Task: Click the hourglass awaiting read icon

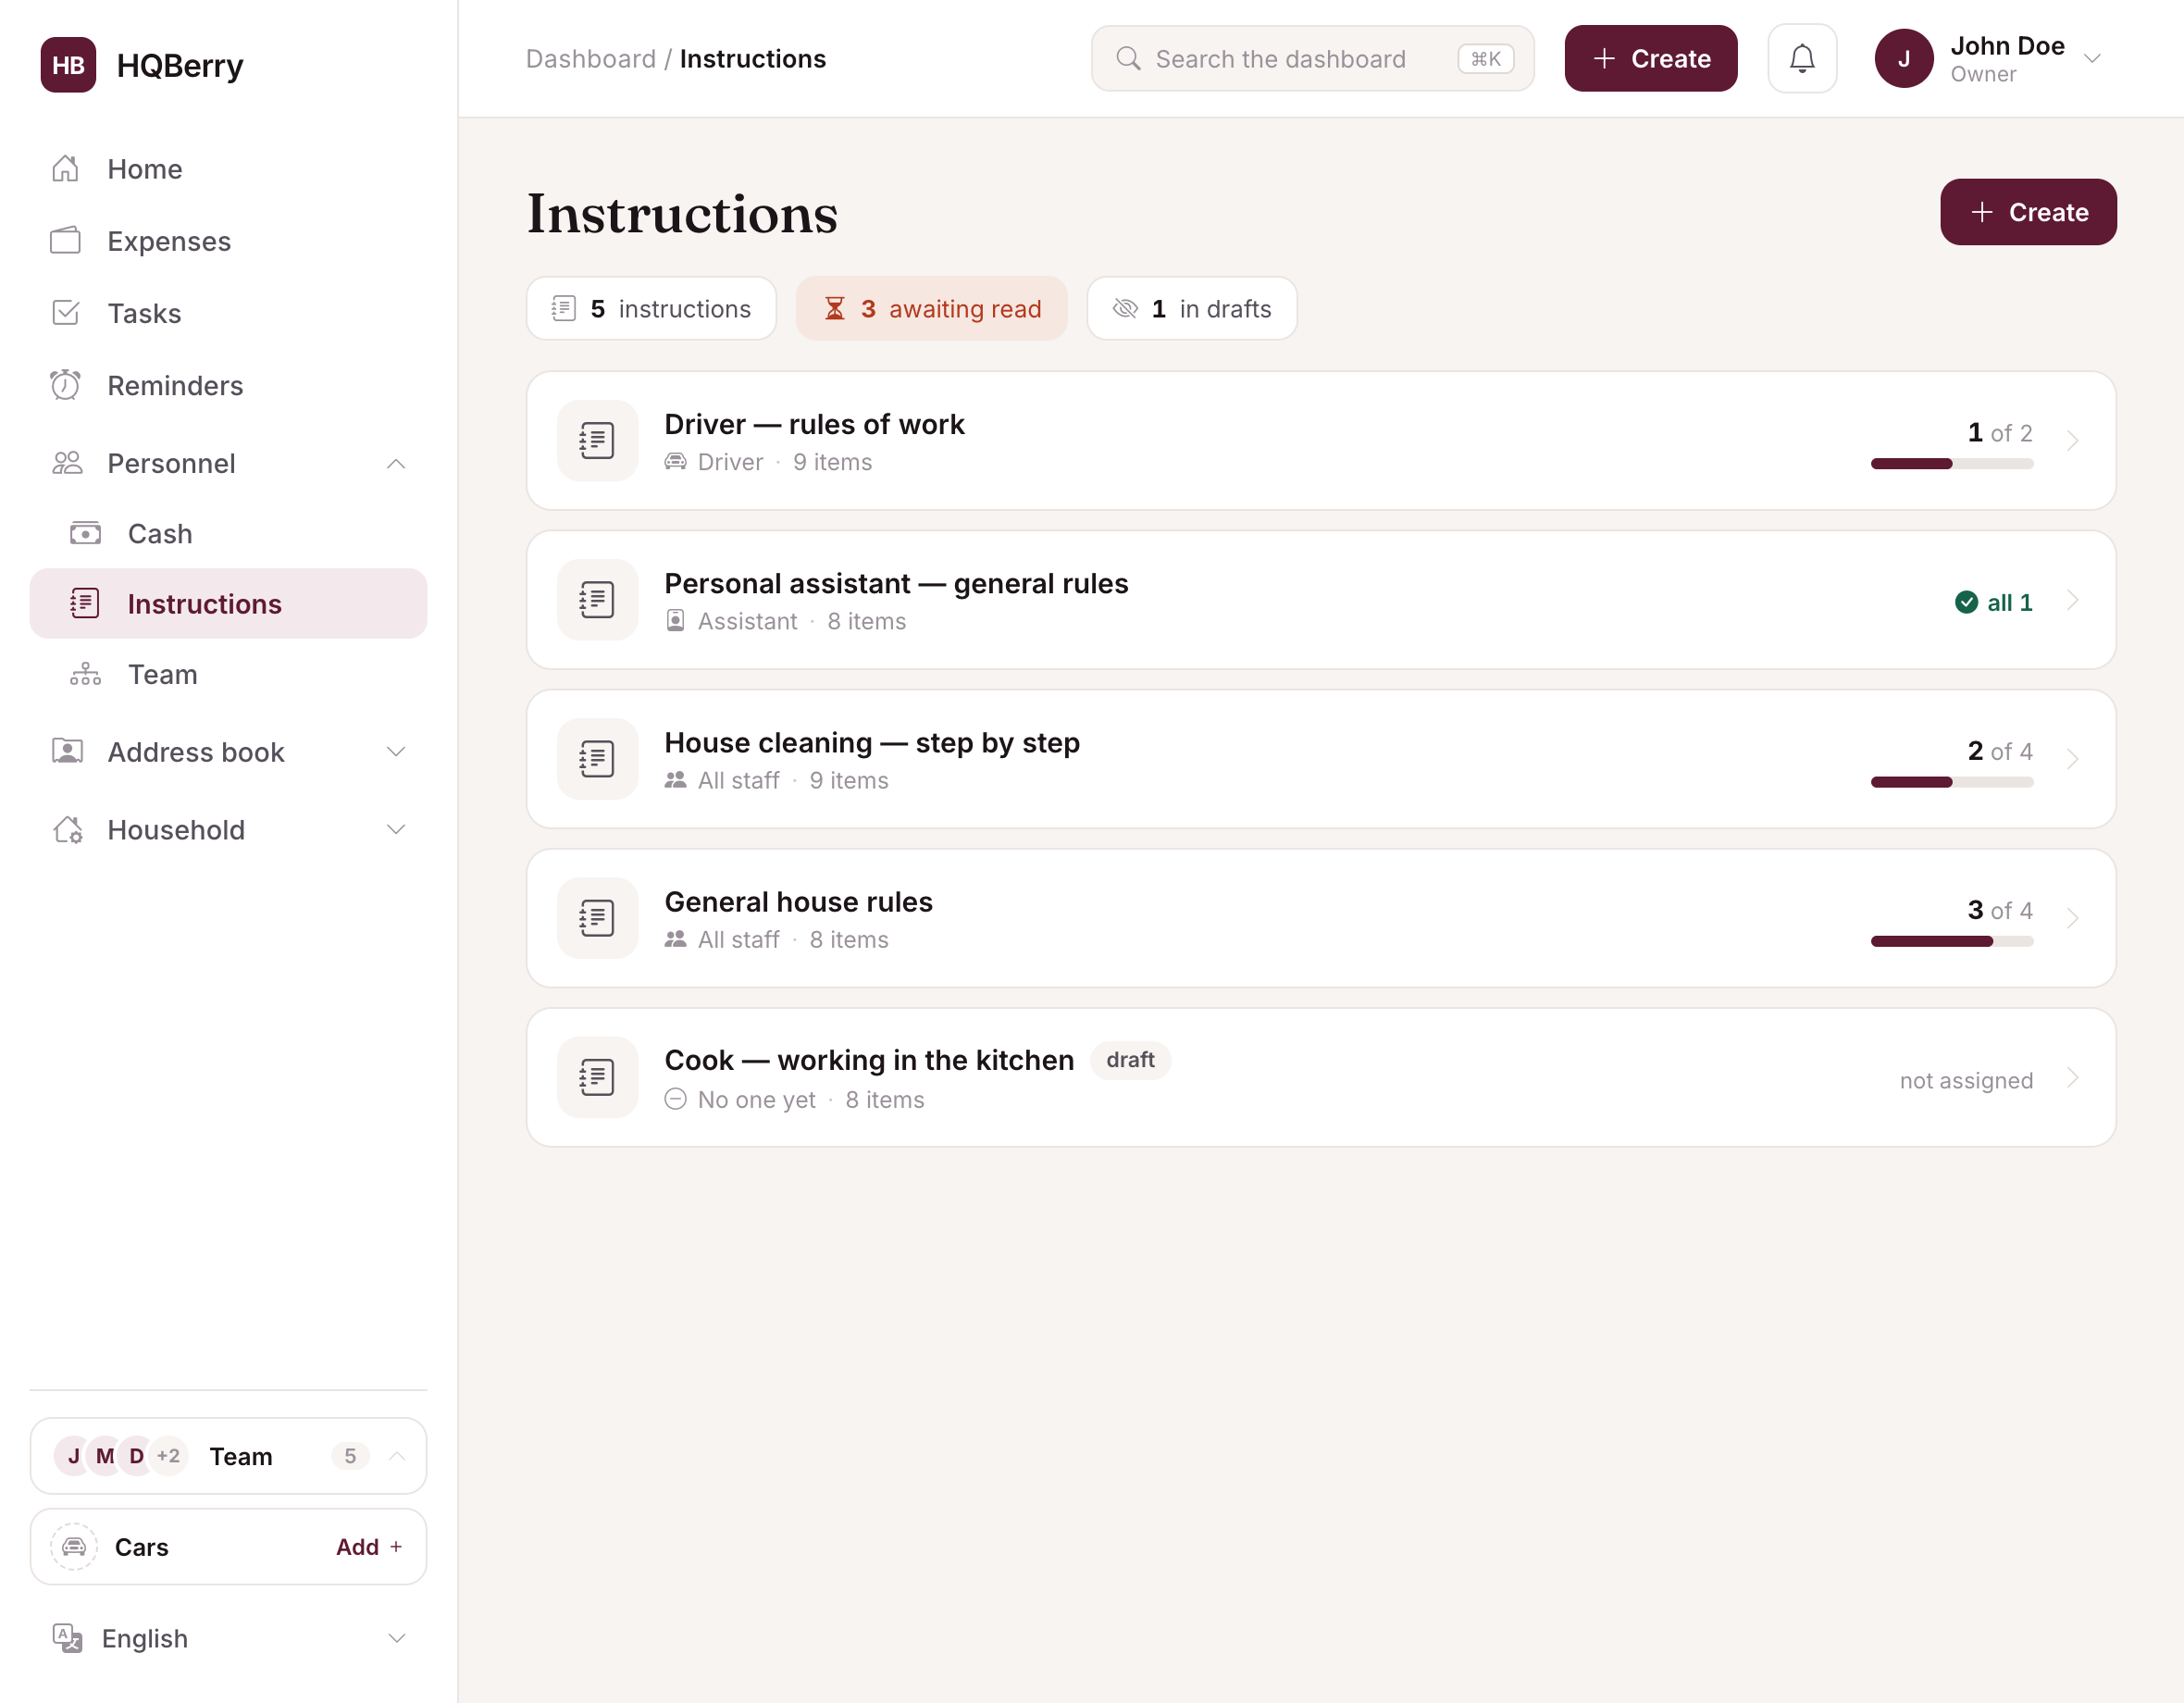Action: pos(834,309)
